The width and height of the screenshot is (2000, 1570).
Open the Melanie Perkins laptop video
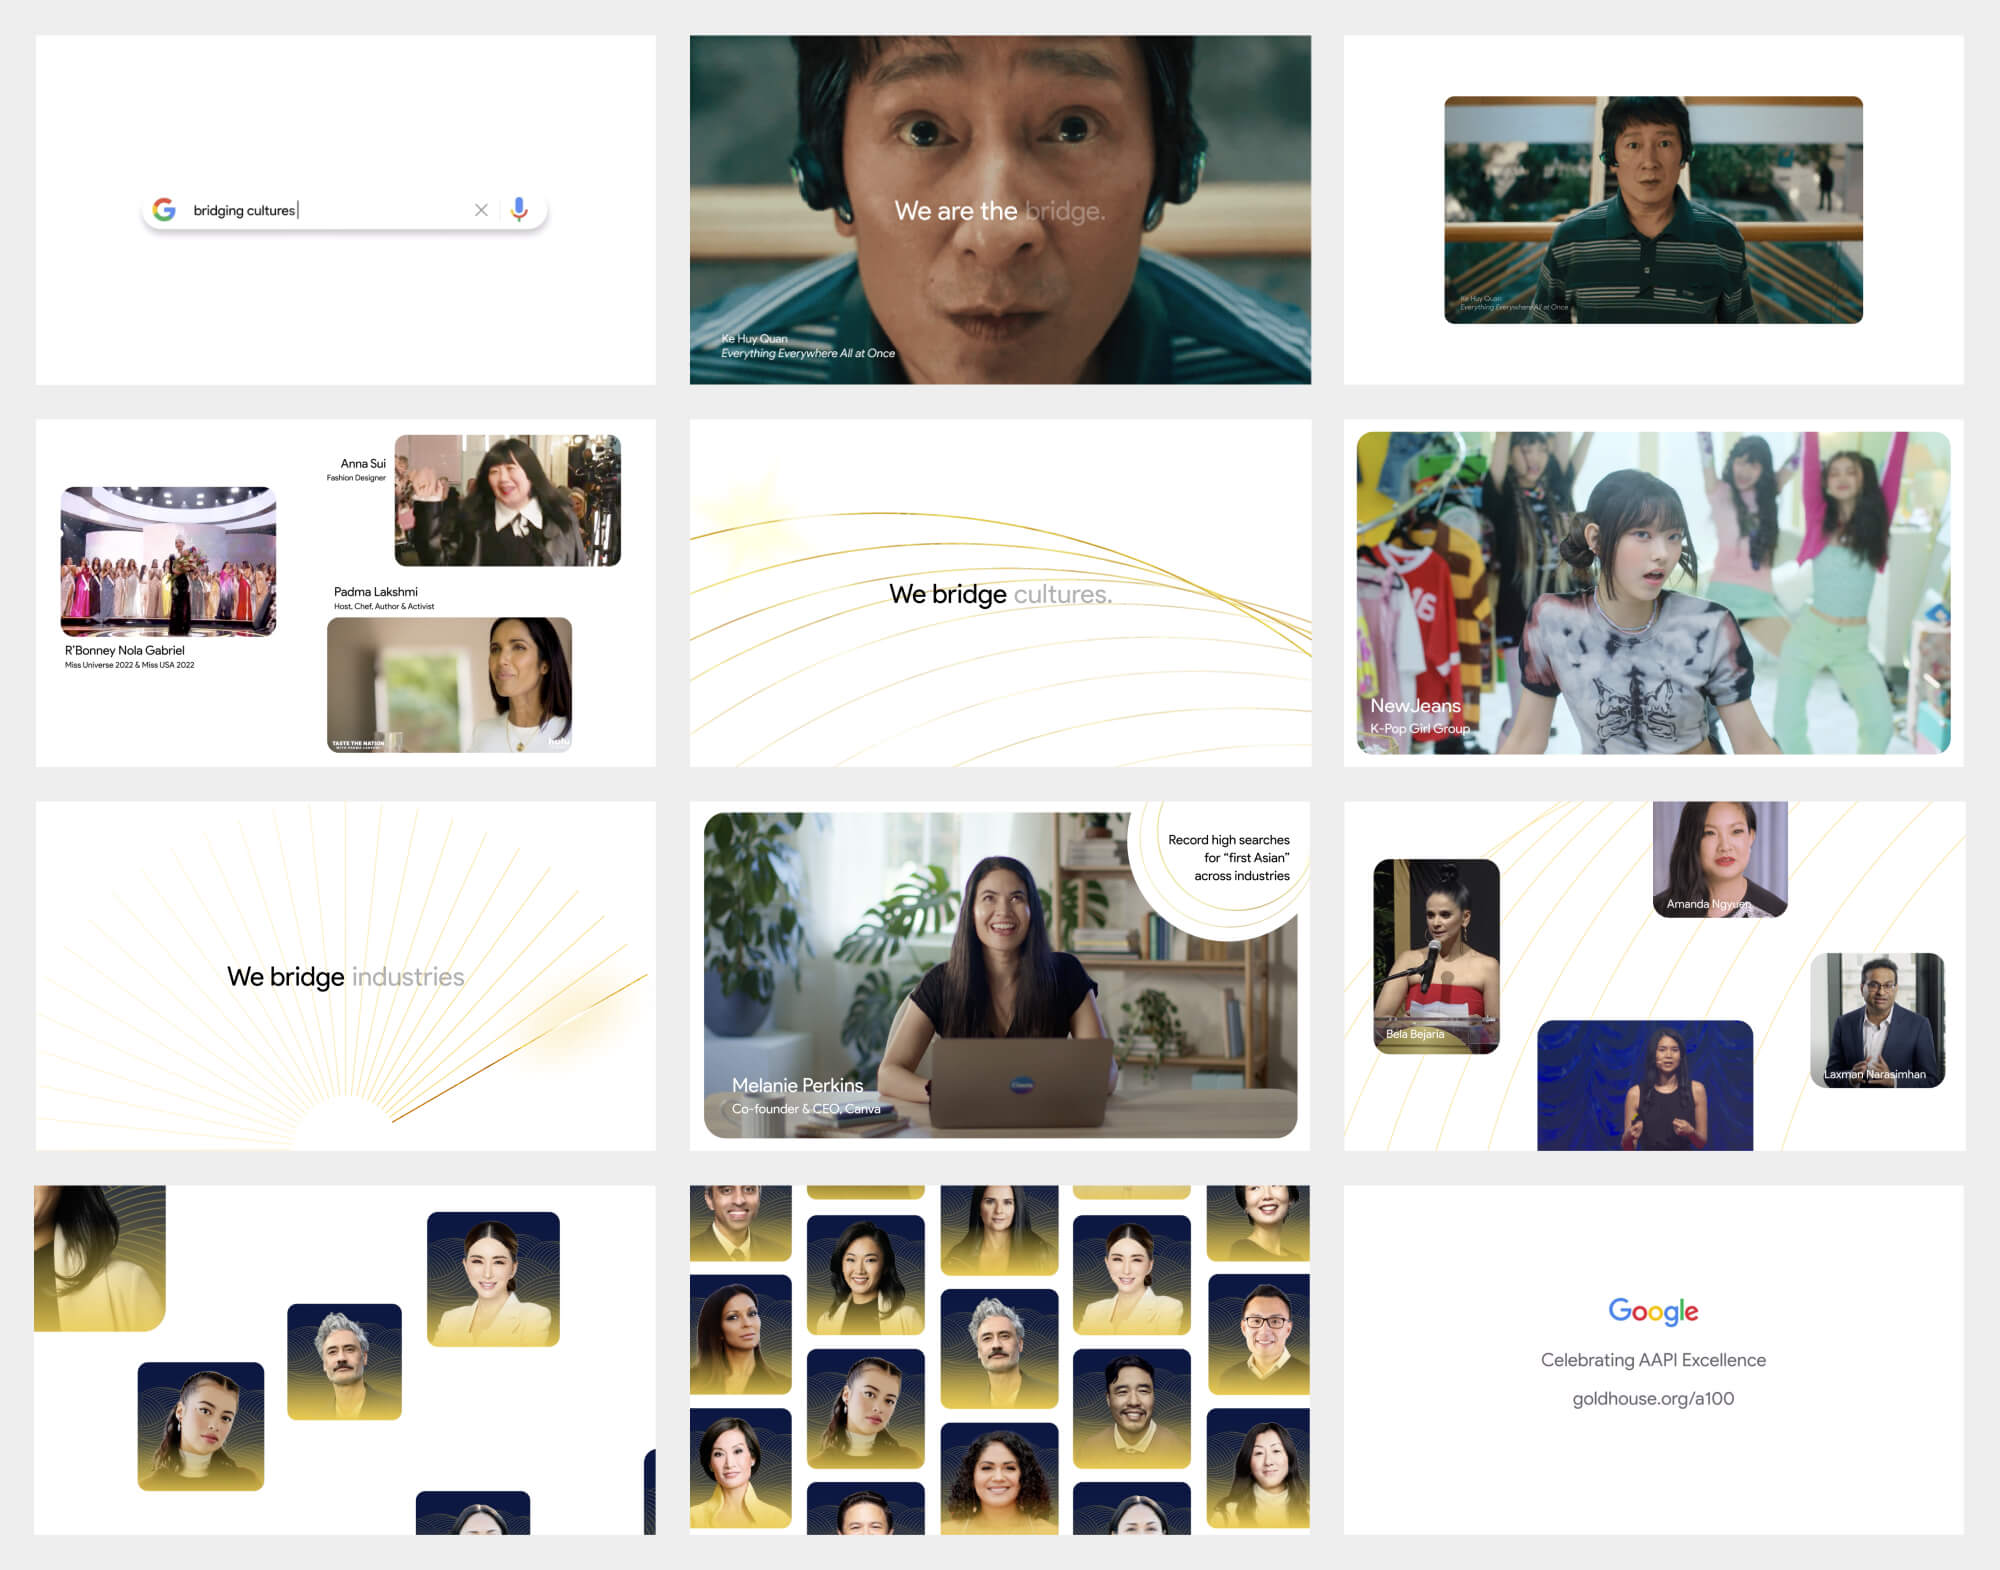(1000, 975)
